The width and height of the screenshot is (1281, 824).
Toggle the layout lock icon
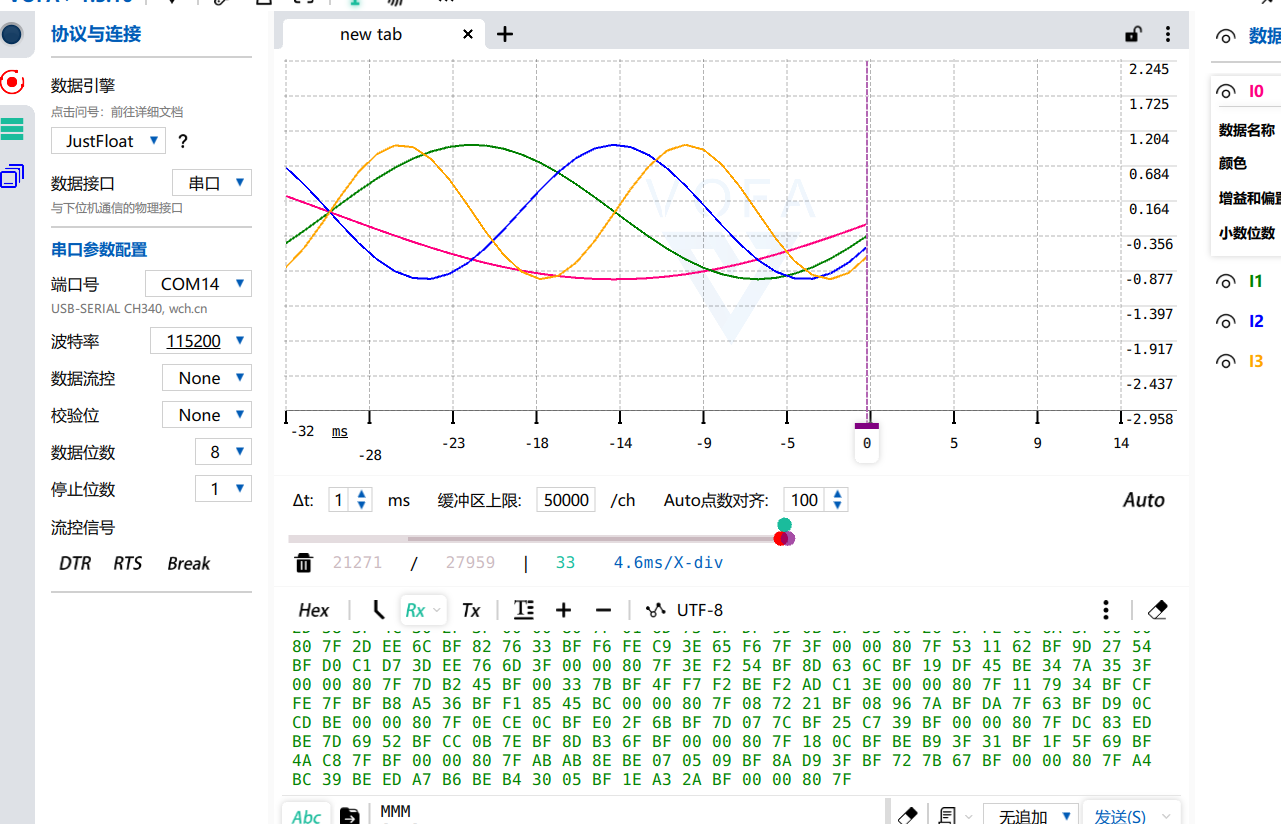(x=1133, y=34)
